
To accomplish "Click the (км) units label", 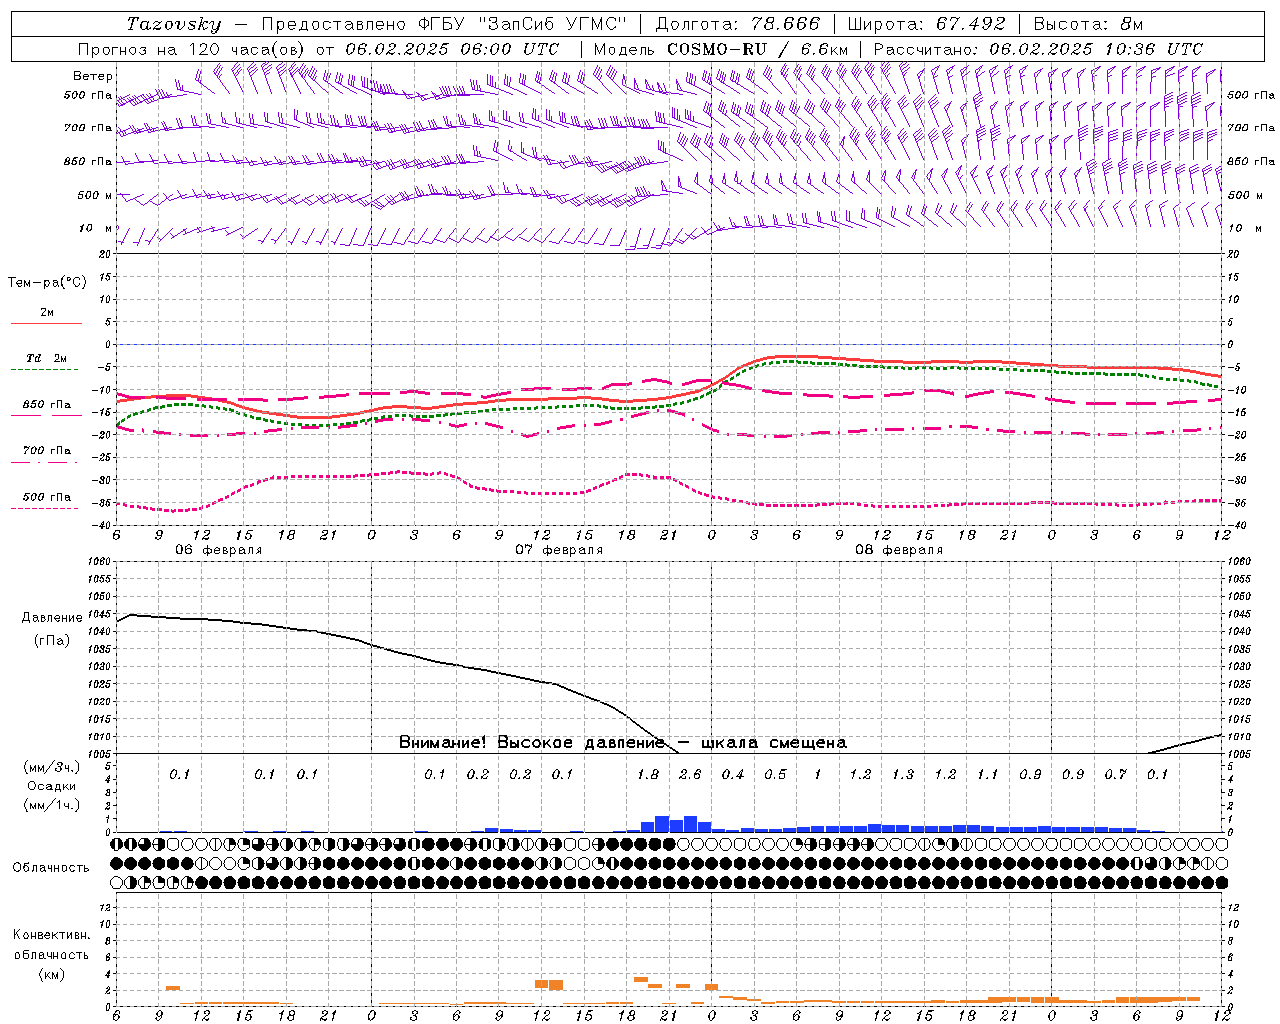I will (x=52, y=974).
